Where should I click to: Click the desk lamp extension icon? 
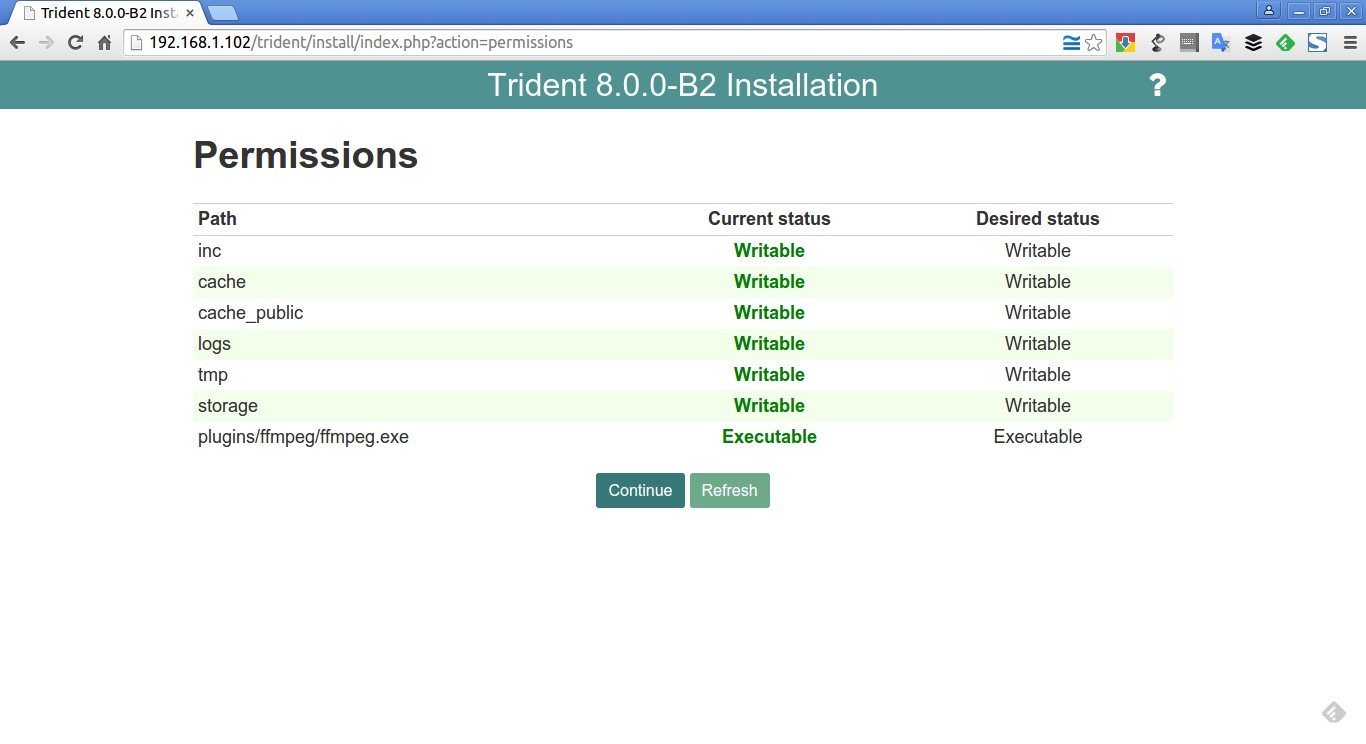[1157, 42]
